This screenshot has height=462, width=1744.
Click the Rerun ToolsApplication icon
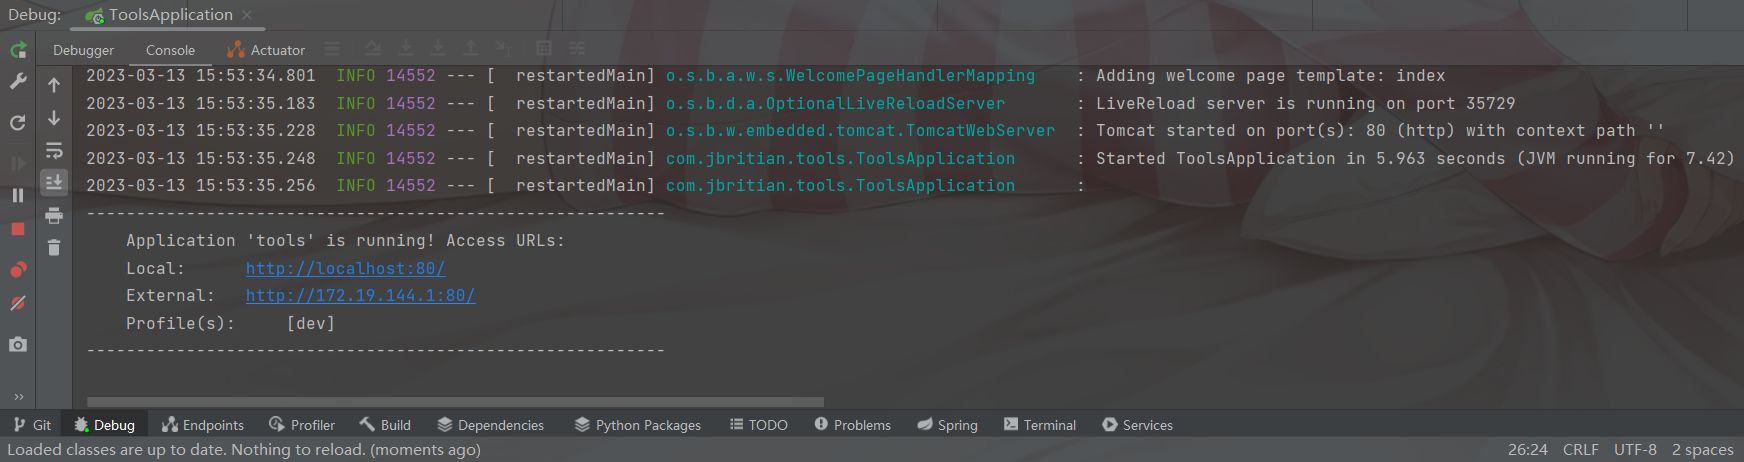coord(18,50)
